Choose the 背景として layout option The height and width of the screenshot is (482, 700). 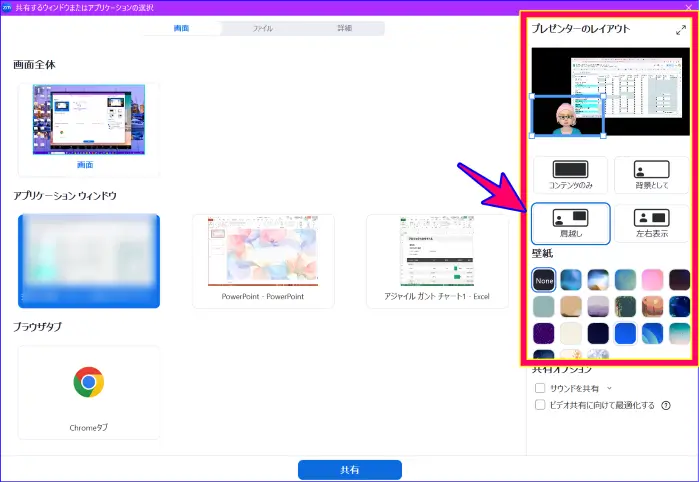pos(652,176)
